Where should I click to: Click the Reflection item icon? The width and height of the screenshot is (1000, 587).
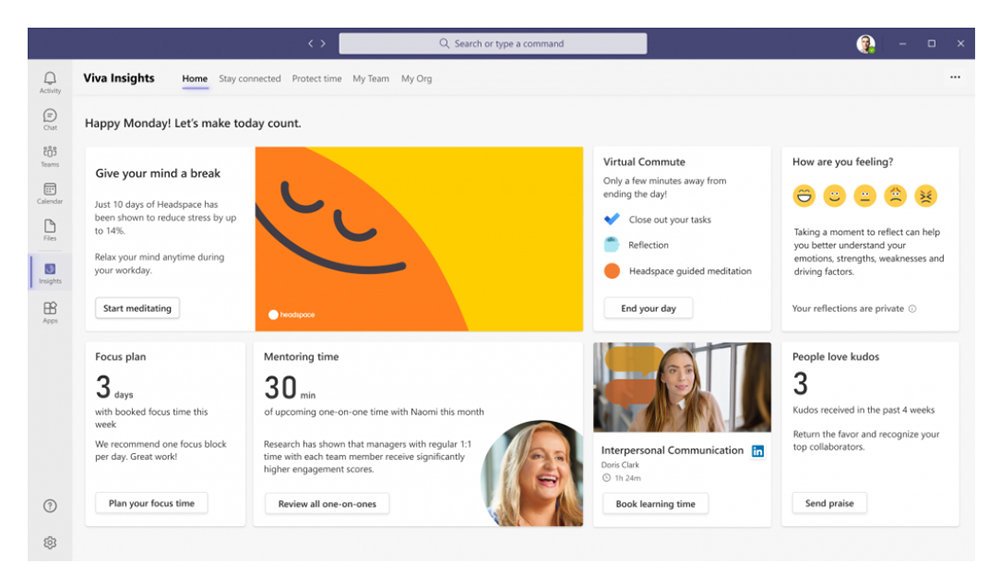coord(612,244)
